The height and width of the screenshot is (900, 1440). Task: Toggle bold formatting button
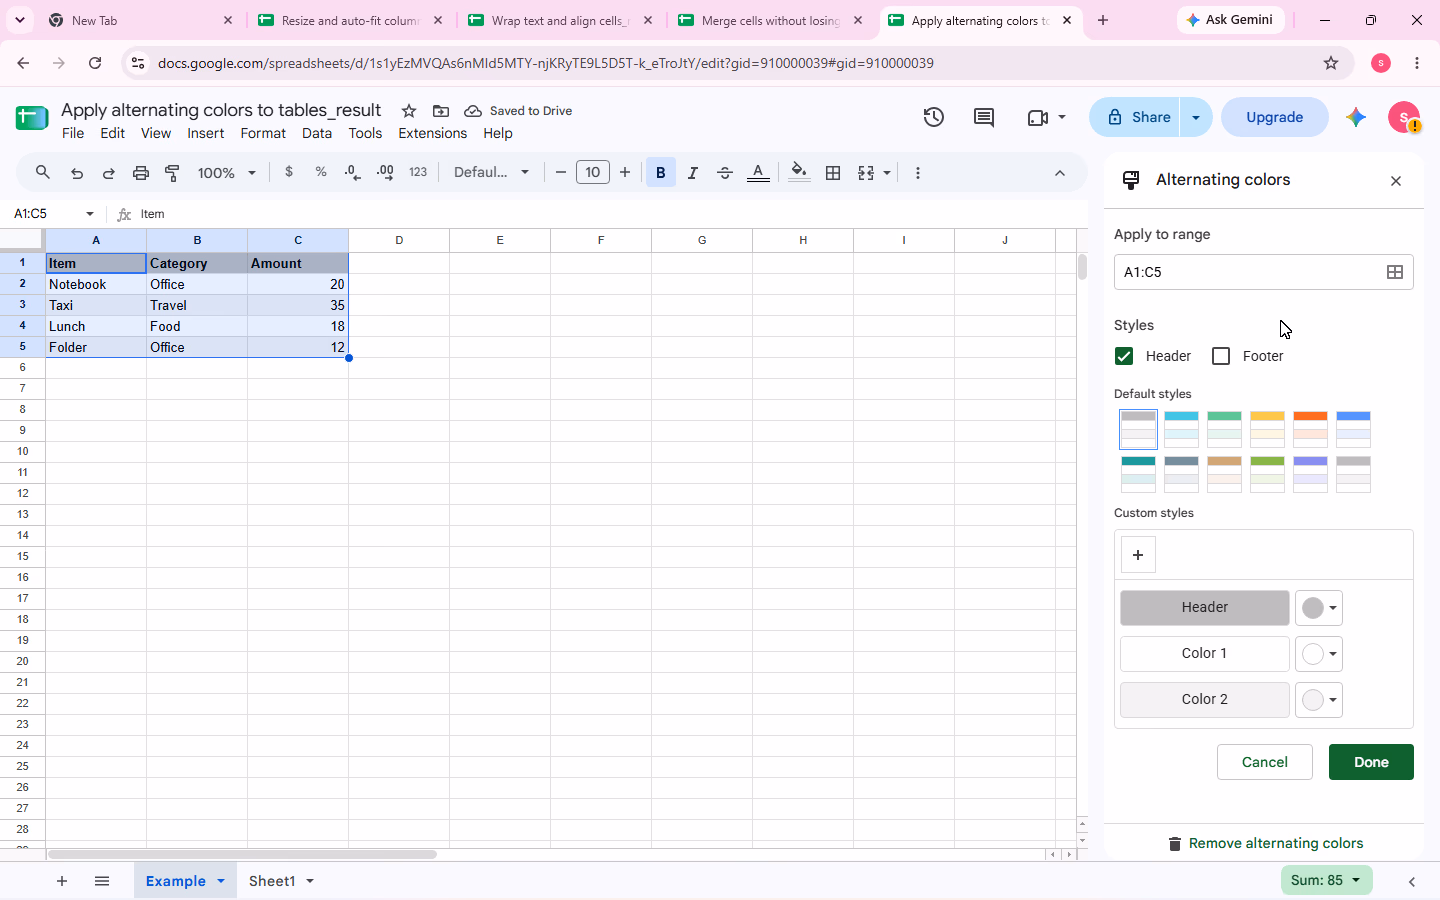[x=661, y=173]
